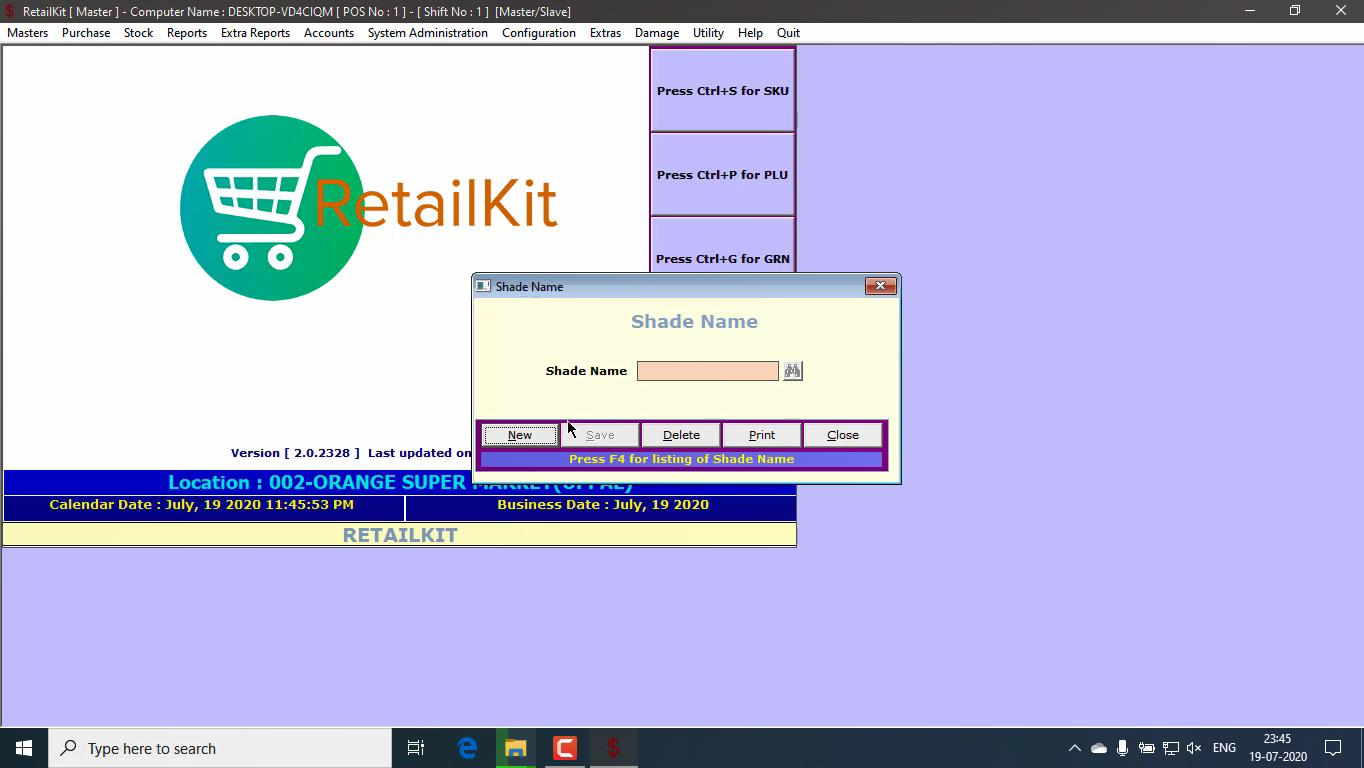1364x768 pixels.
Task: Click the binoculars search icon beside Shade Name
Action: 792,371
